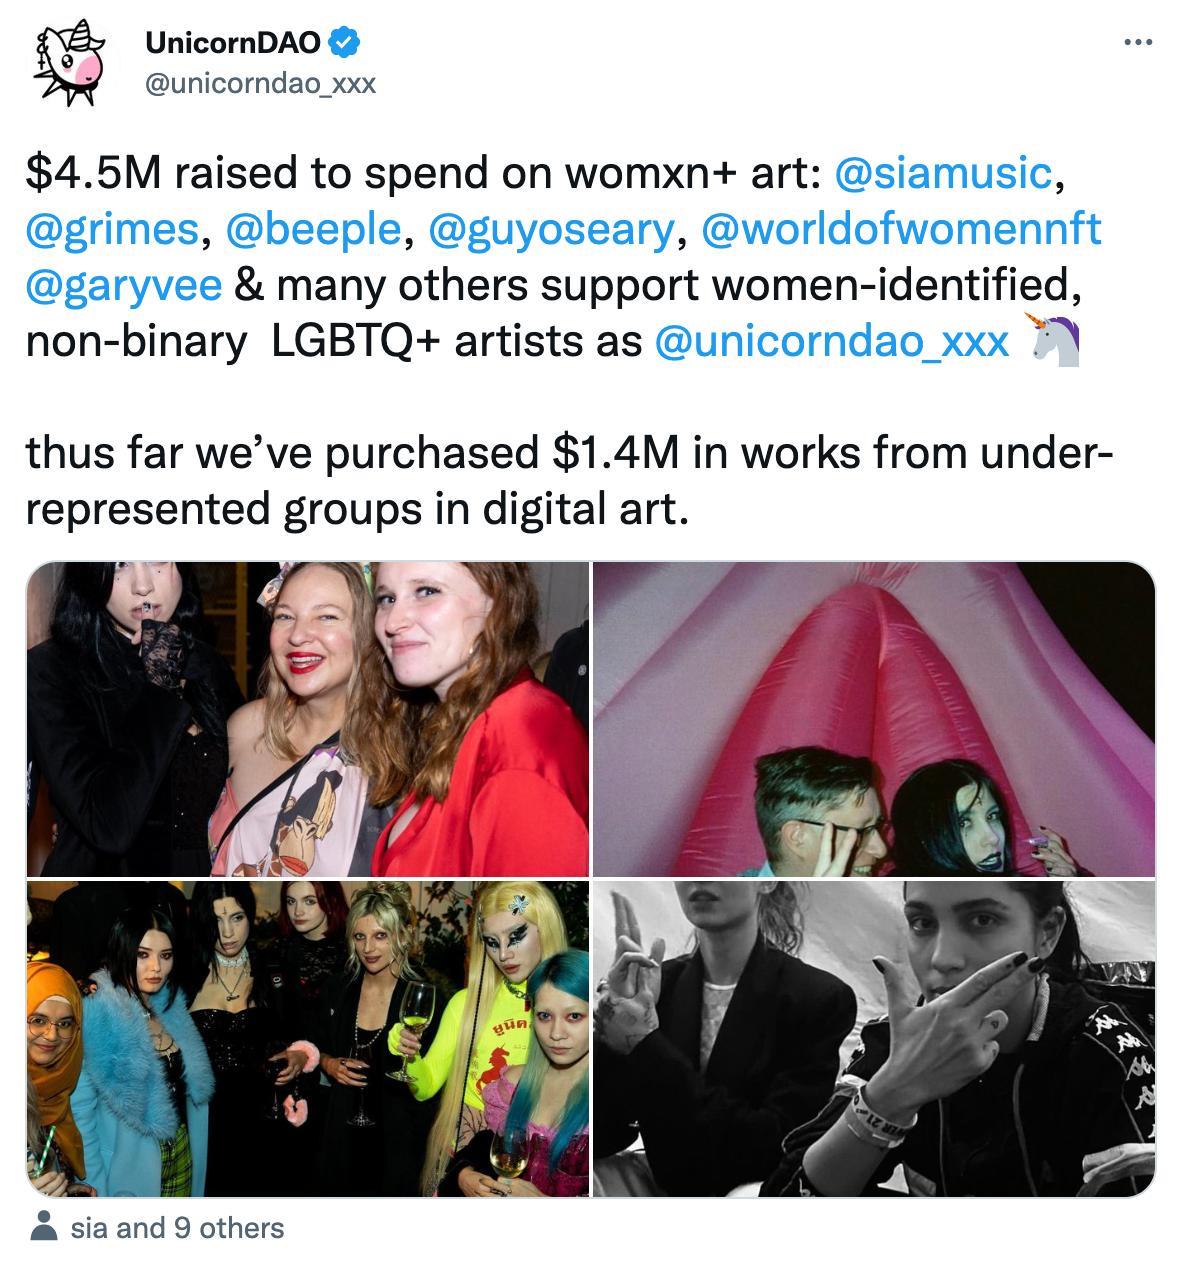This screenshot has height=1268, width=1184.
Task: Open the UnicornDAO display name link
Action: tap(233, 42)
